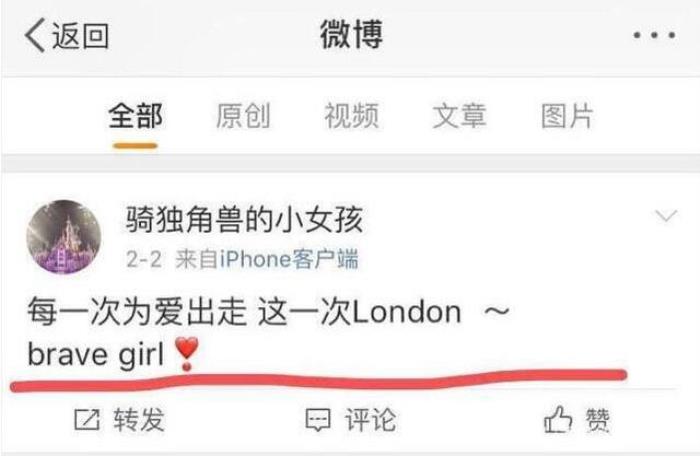Viewport: 700px width, 456px height.
Task: Open the 图片 tab
Action: (567, 116)
